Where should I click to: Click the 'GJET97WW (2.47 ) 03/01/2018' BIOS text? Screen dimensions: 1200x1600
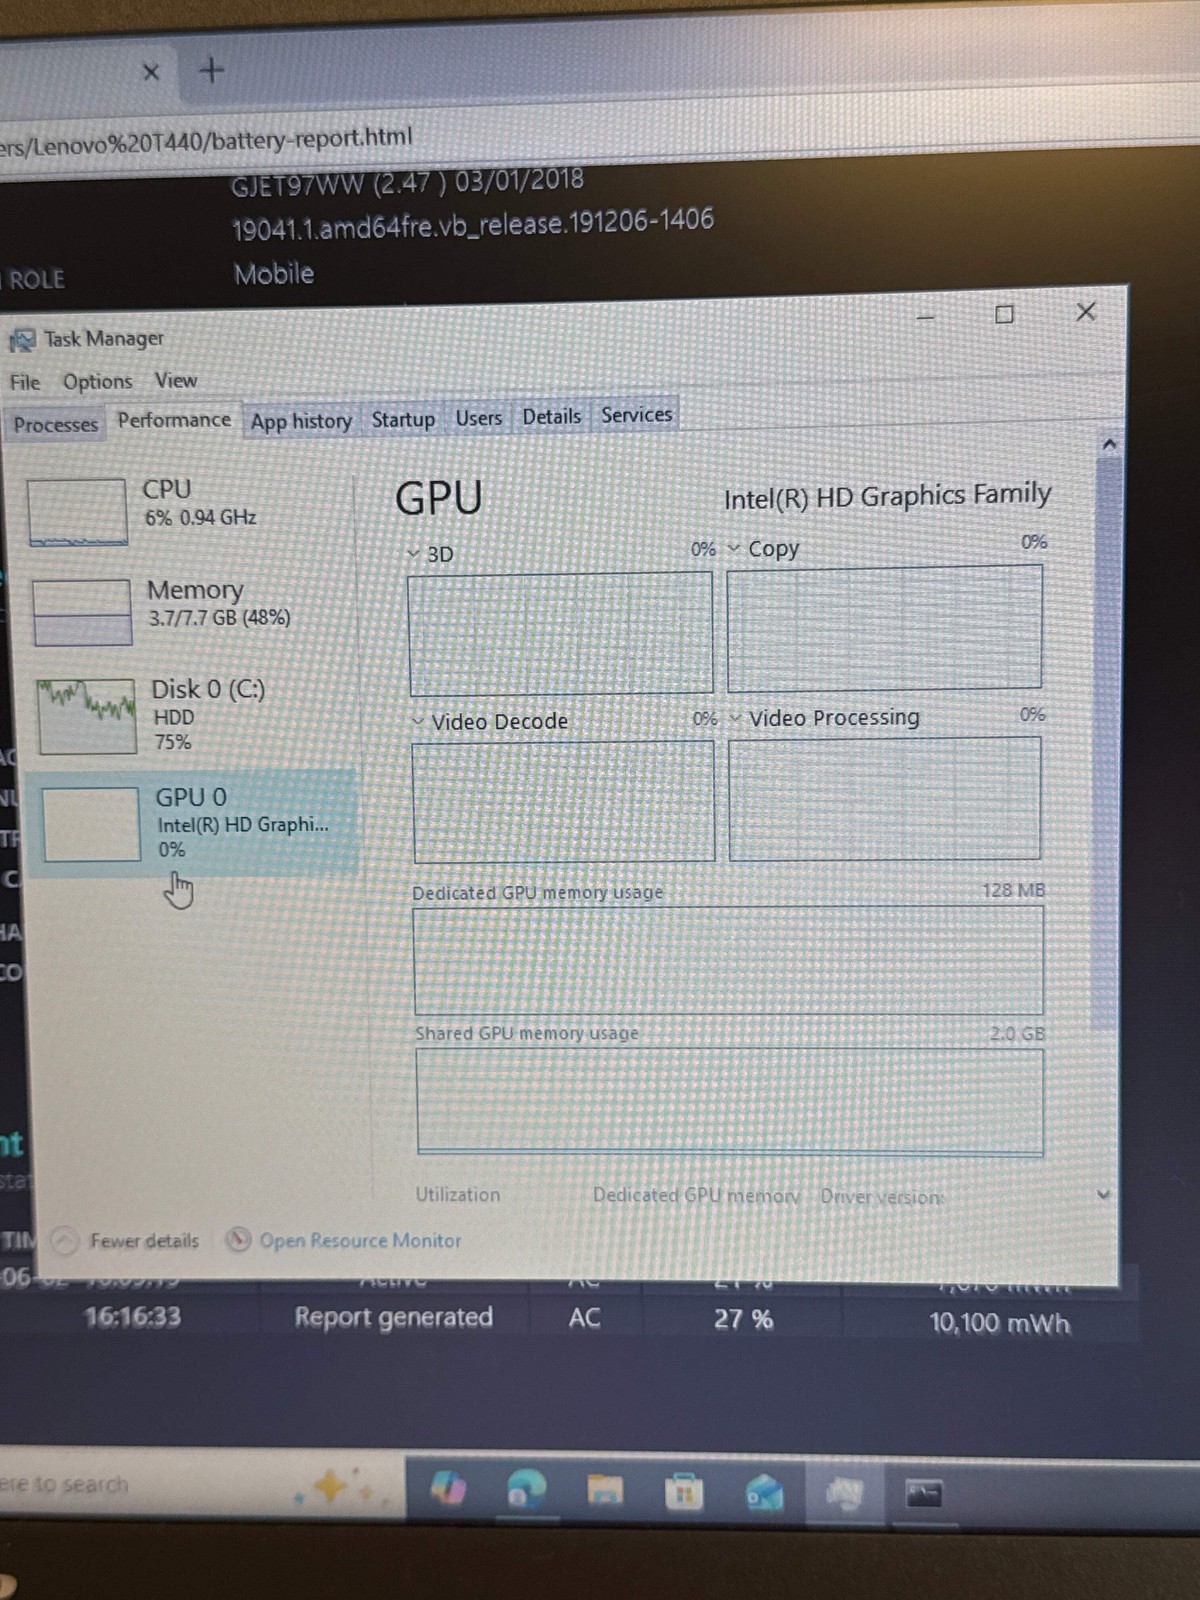pos(407,183)
